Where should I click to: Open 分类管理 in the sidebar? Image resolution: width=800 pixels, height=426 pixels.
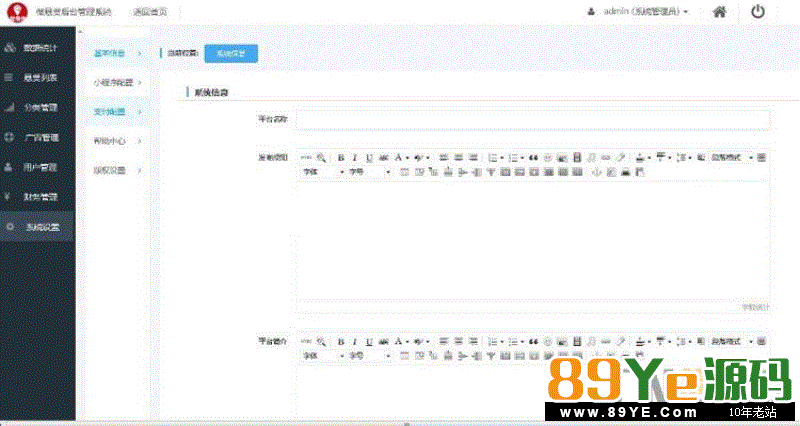pos(38,108)
